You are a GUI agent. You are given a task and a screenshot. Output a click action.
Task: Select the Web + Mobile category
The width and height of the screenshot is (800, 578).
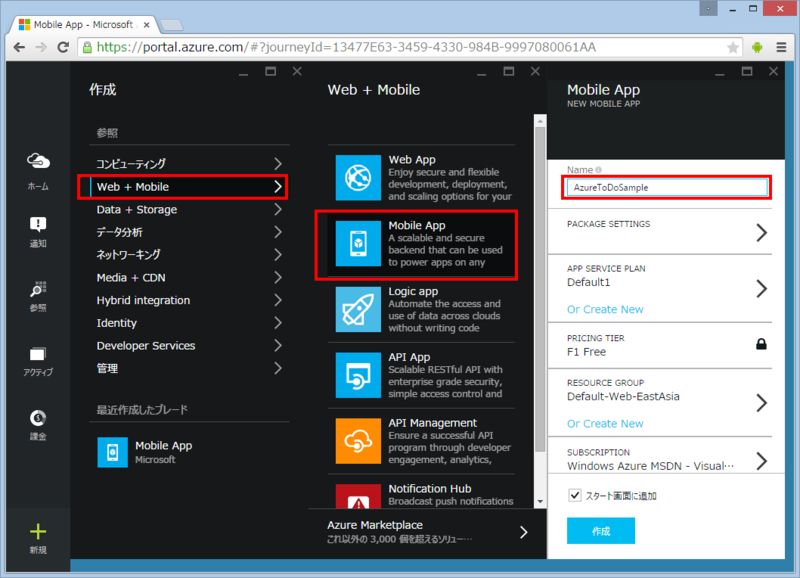(183, 187)
